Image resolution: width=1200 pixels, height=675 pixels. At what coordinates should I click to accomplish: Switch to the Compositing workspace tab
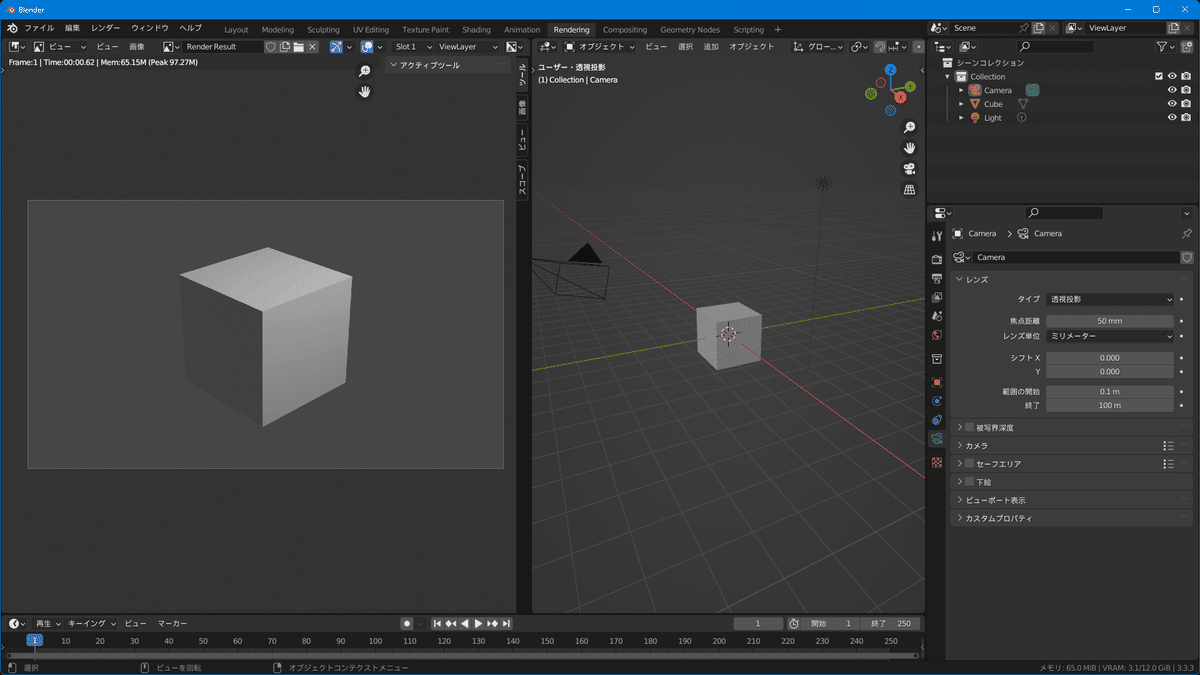(x=625, y=29)
